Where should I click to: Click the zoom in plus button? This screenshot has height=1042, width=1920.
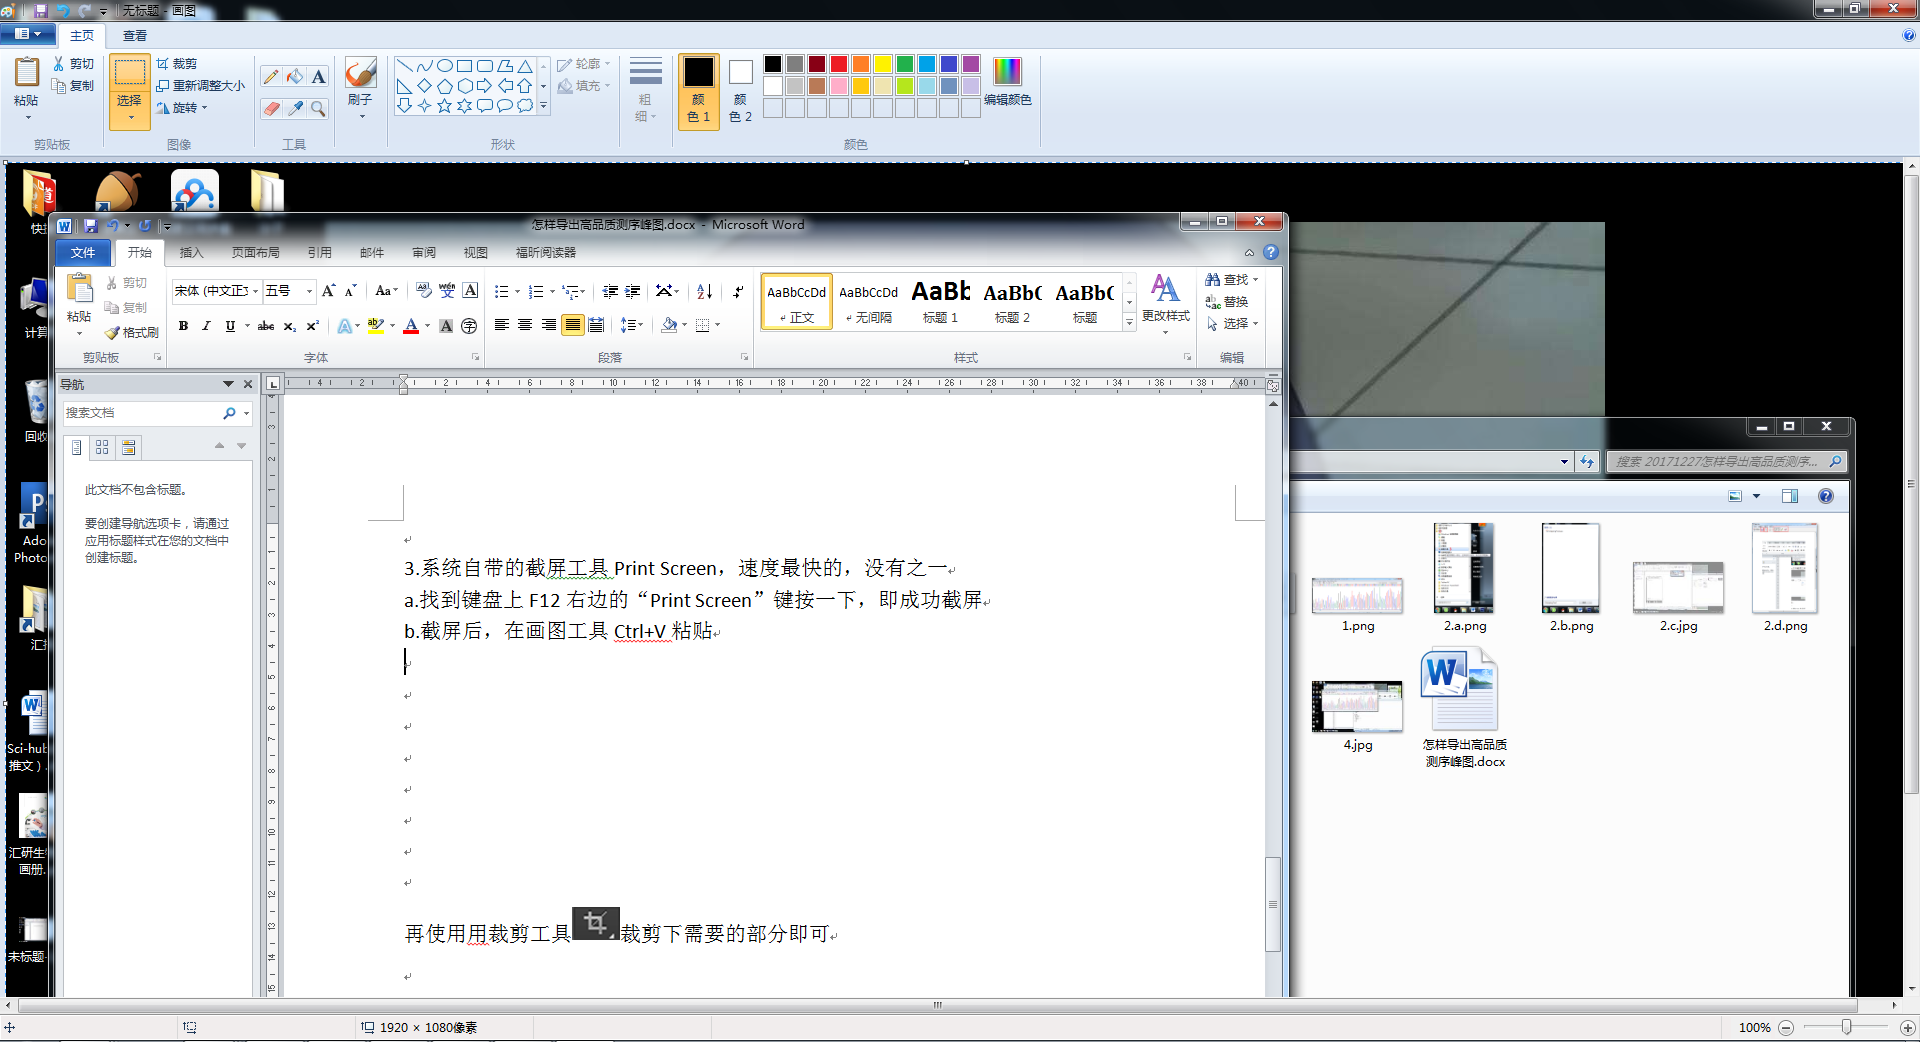click(1907, 1027)
